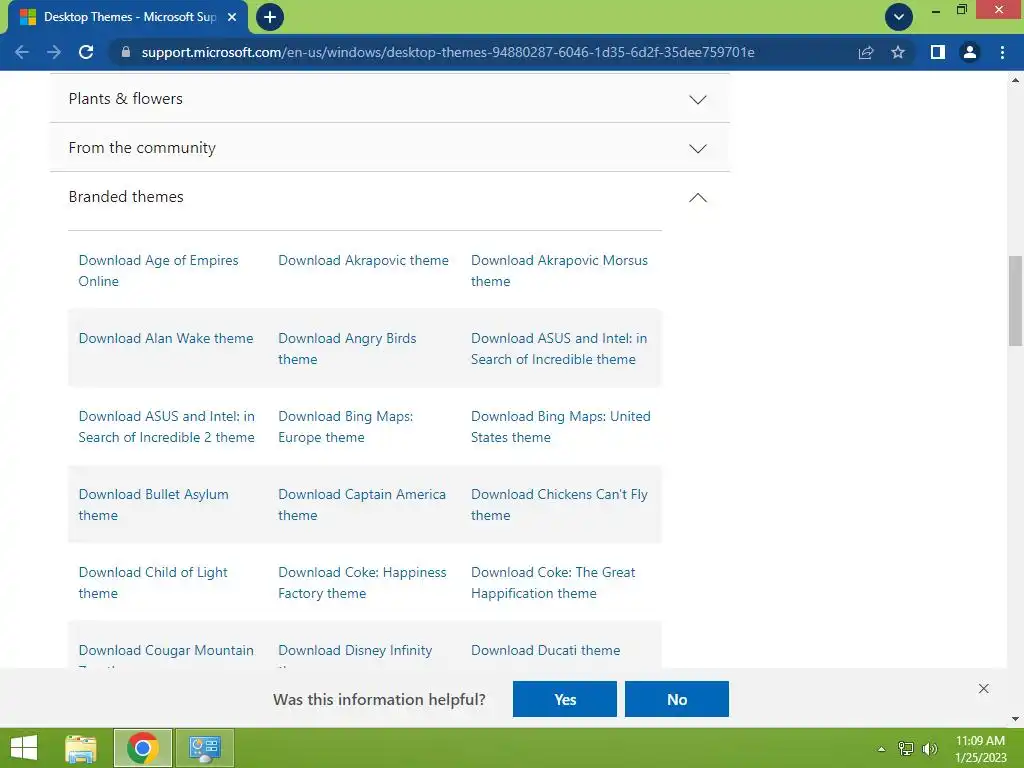
Task: Click the page vertical scrollbar thumb
Action: coord(1016,300)
